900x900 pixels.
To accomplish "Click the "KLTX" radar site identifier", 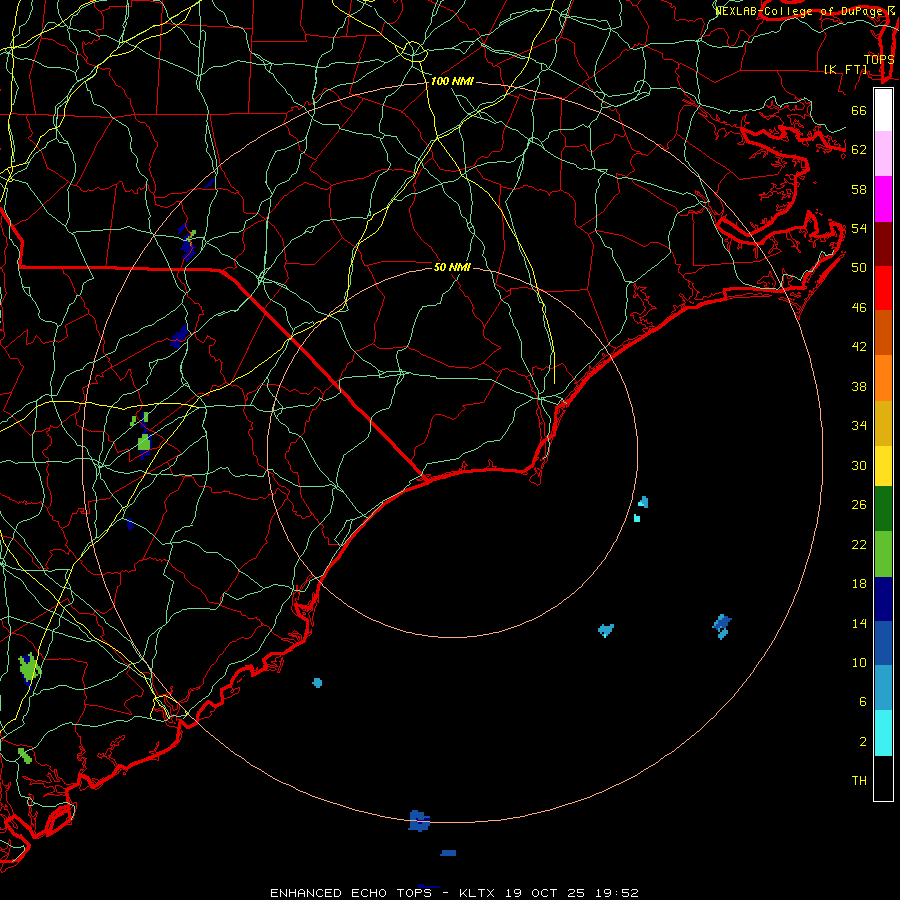I will 479,893.
